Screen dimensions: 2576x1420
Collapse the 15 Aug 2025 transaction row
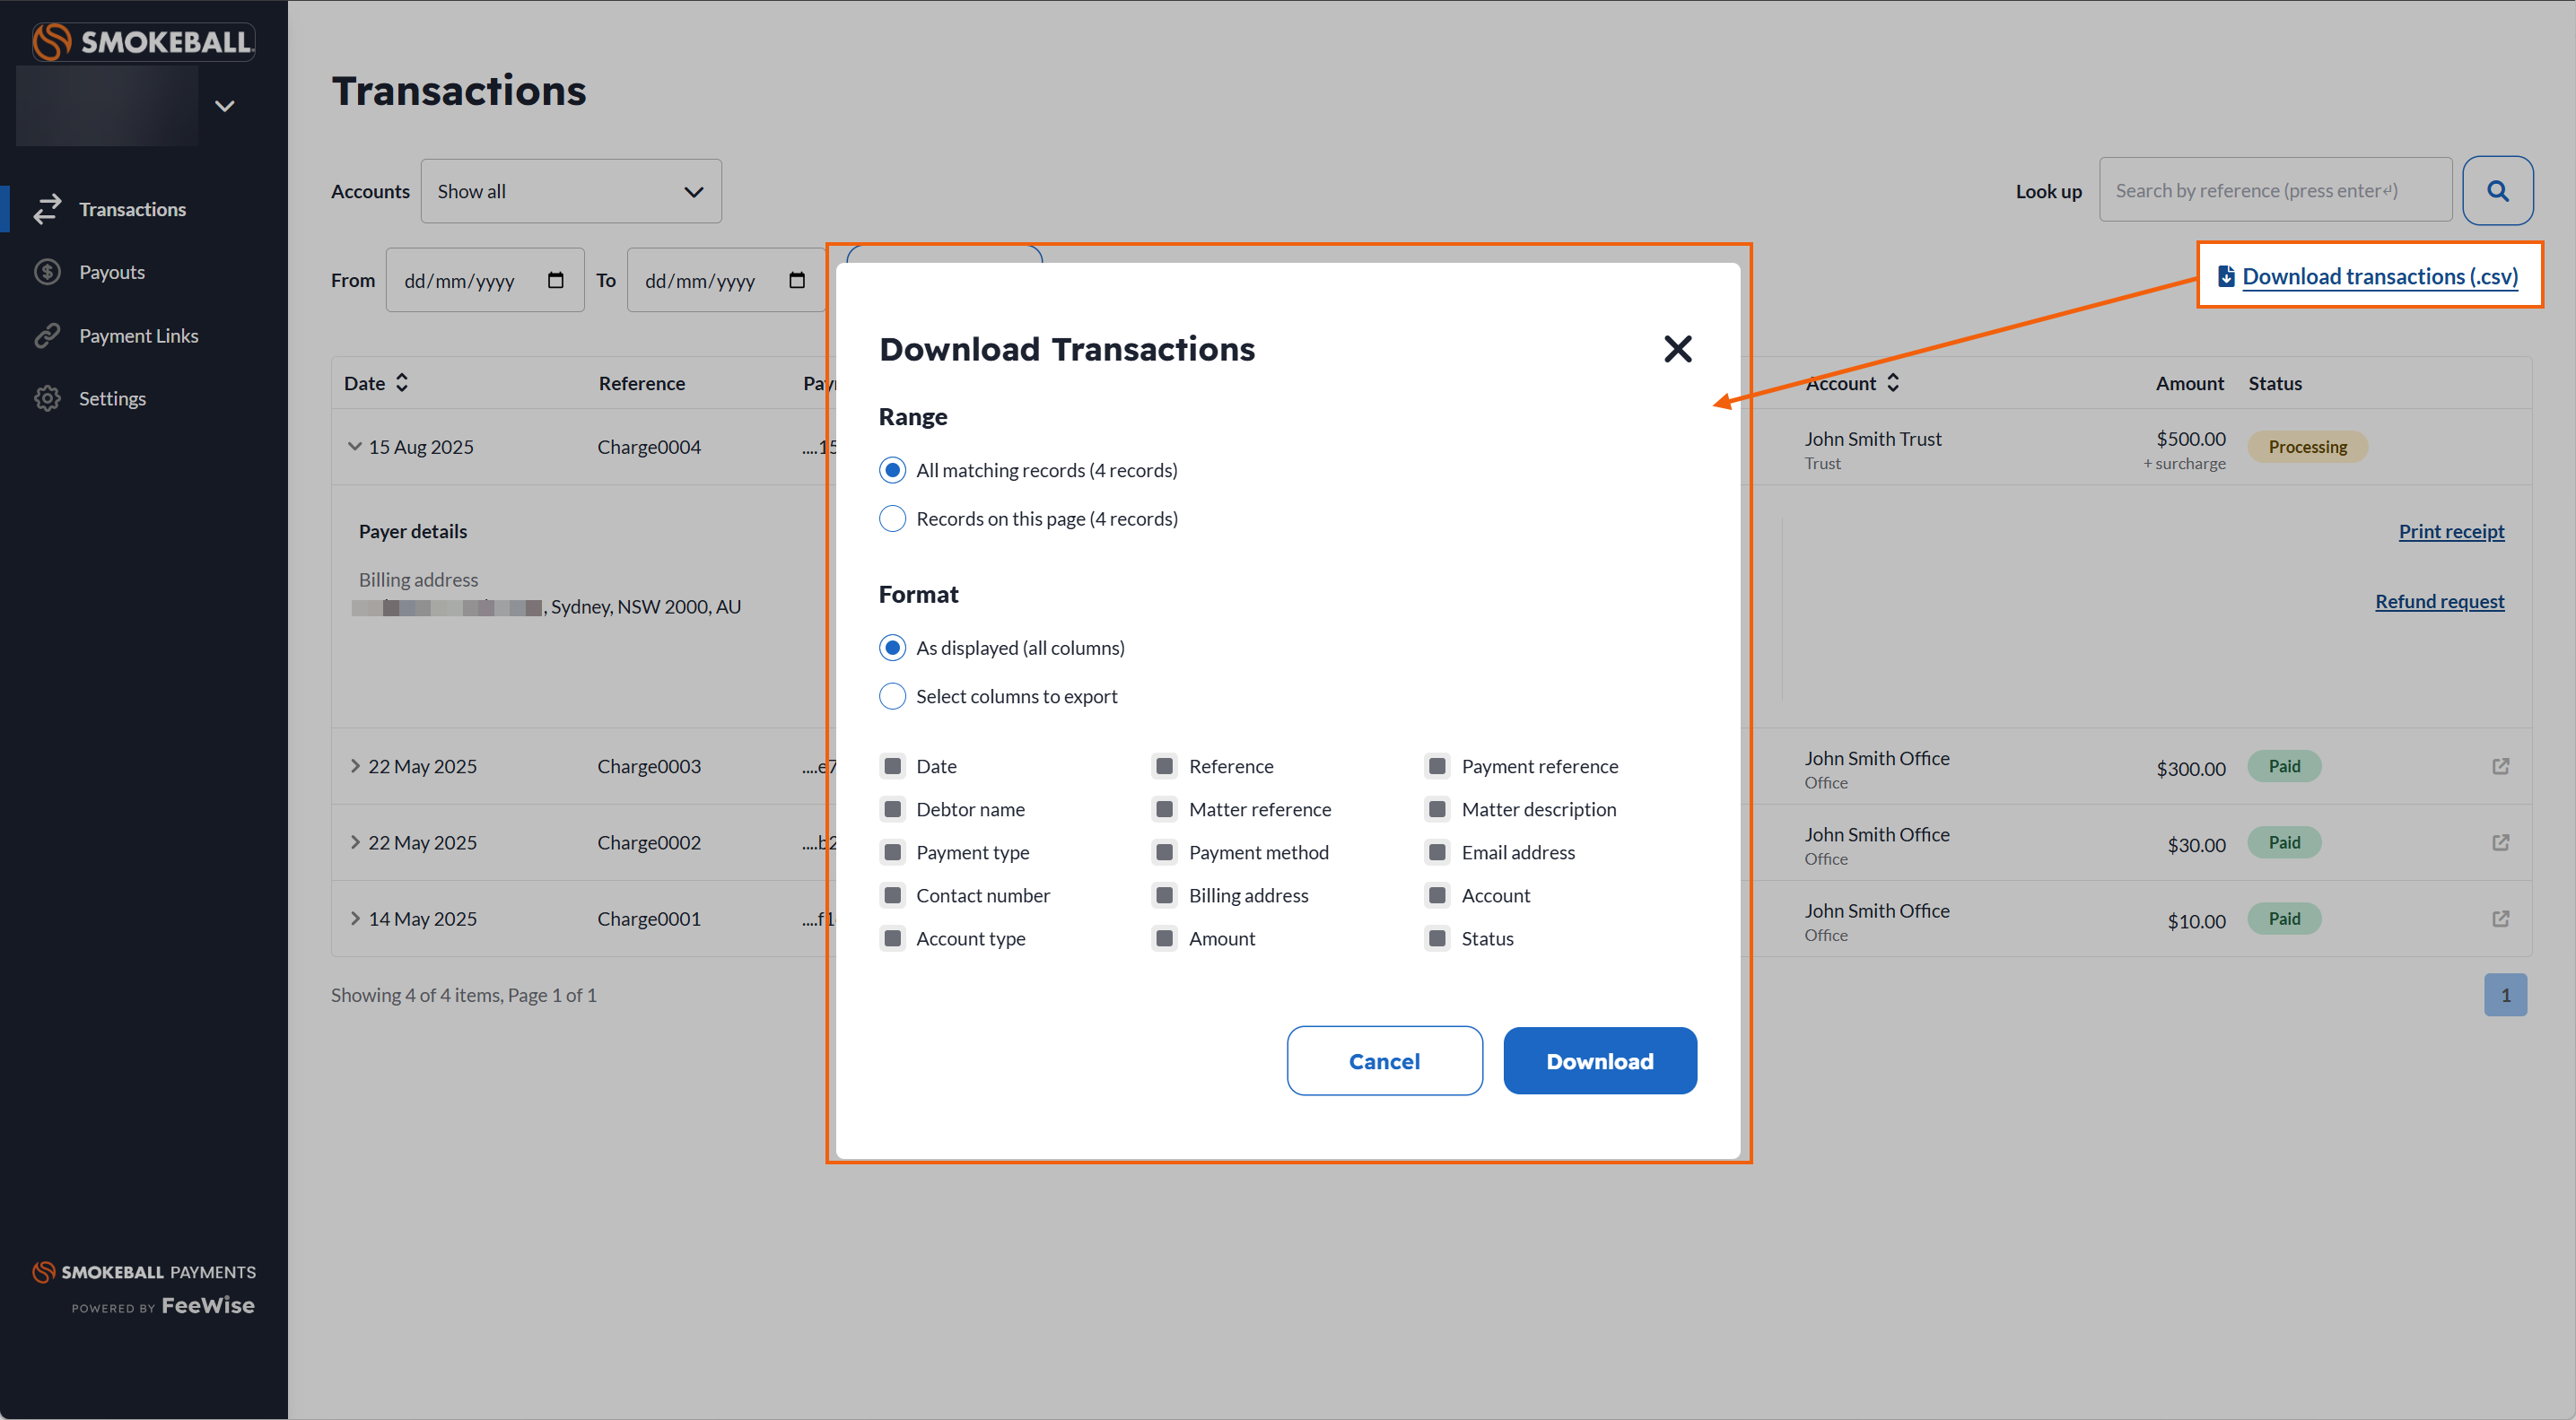click(x=355, y=447)
